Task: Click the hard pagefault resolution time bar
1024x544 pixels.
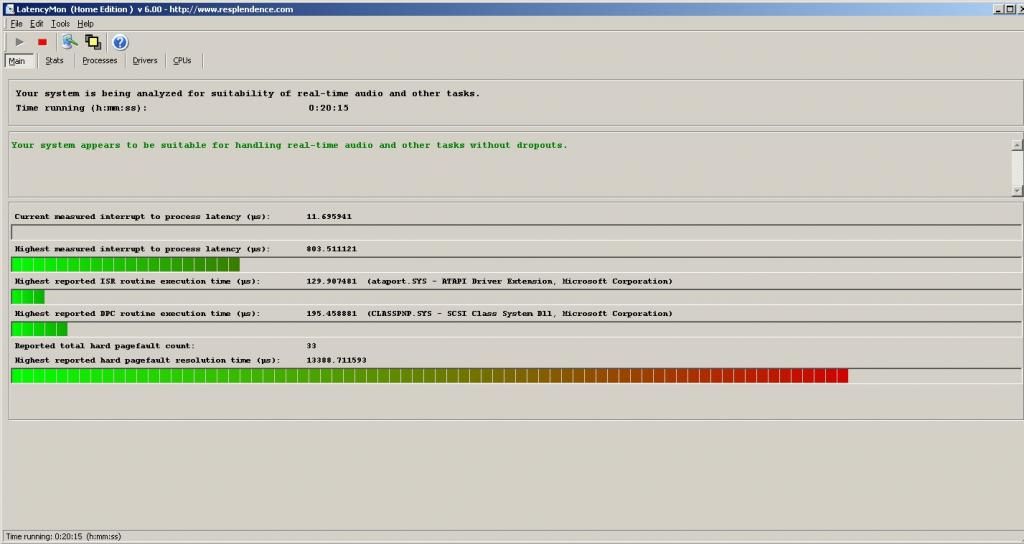Action: pyautogui.click(x=430, y=375)
